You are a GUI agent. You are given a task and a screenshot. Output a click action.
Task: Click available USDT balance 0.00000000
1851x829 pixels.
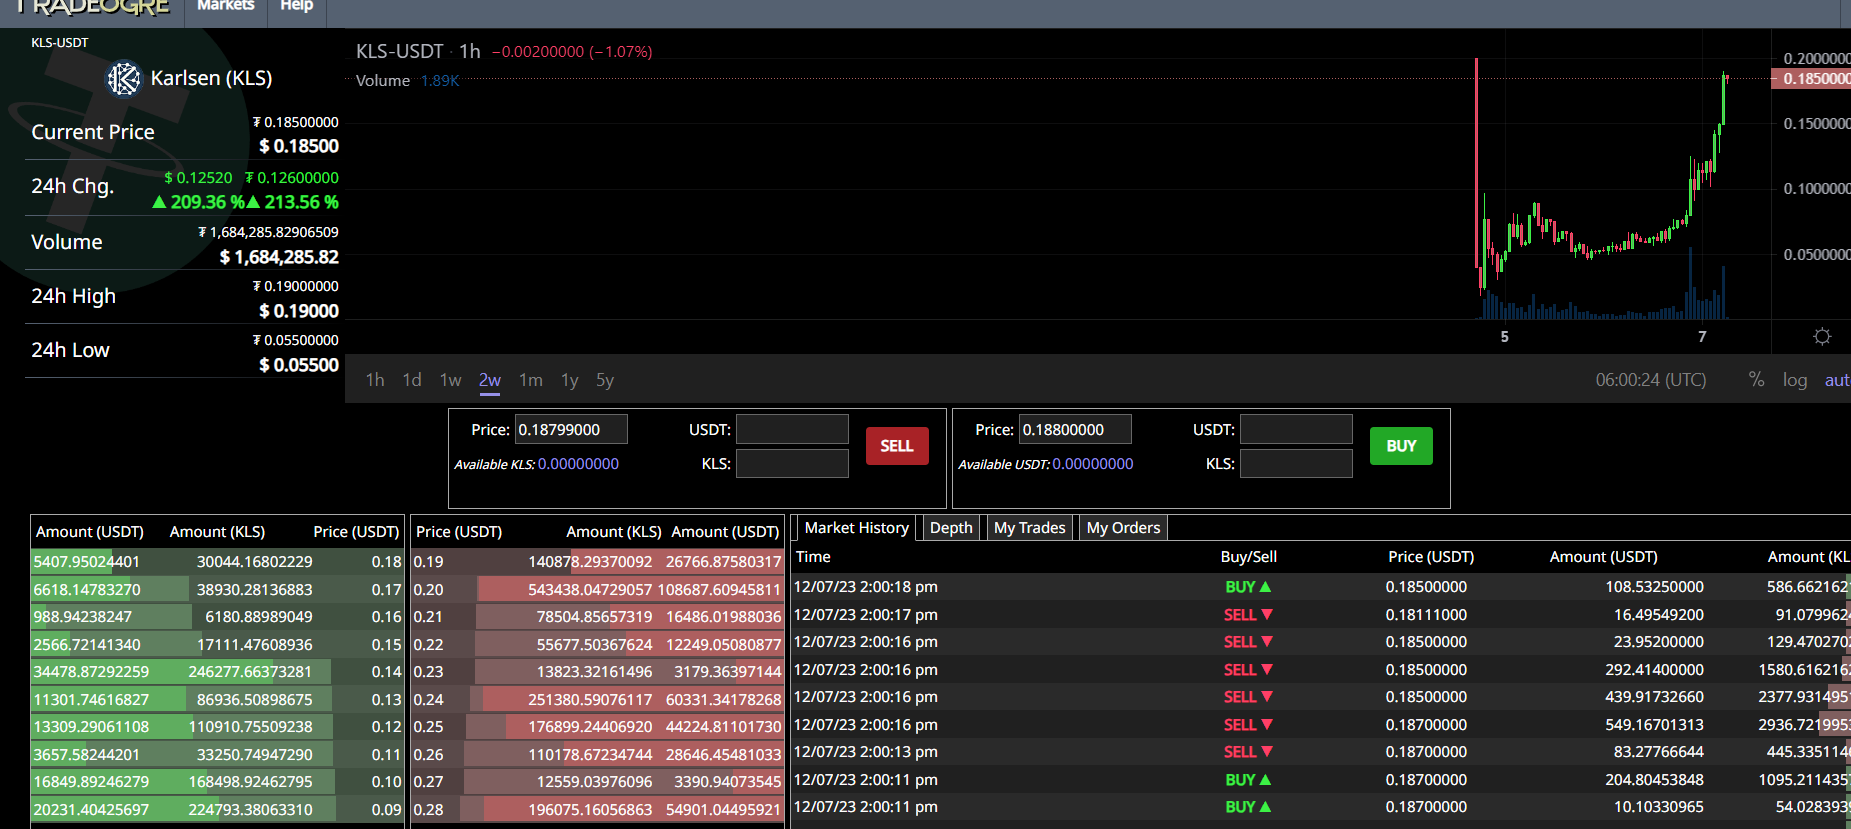click(x=1093, y=464)
